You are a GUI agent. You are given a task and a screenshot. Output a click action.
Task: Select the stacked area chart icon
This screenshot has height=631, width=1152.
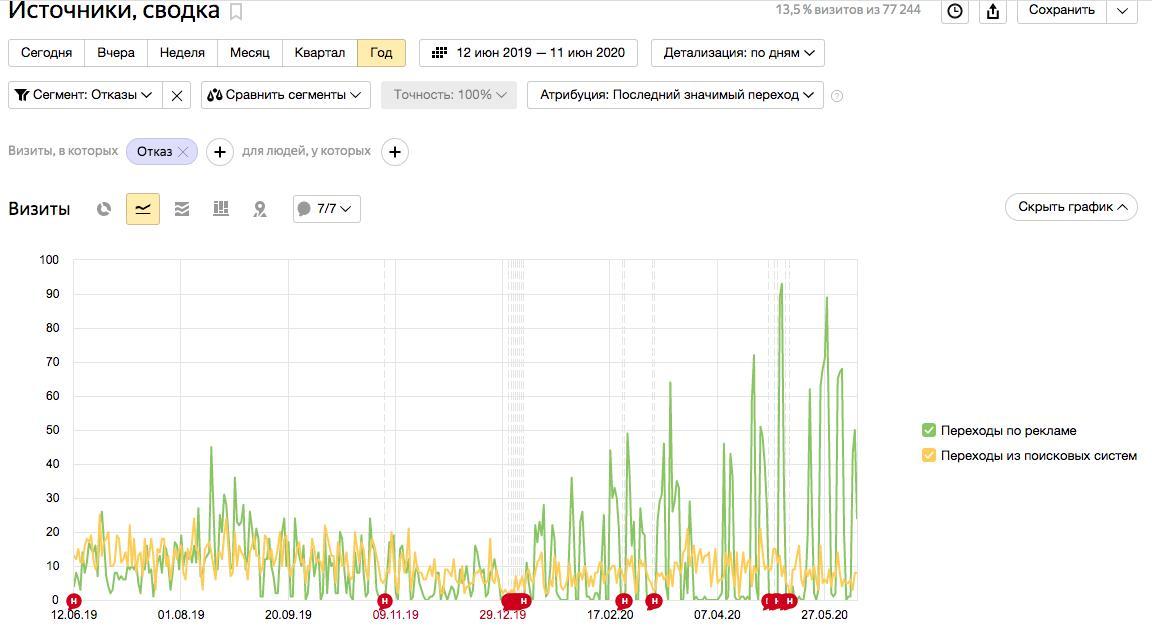[x=182, y=209]
